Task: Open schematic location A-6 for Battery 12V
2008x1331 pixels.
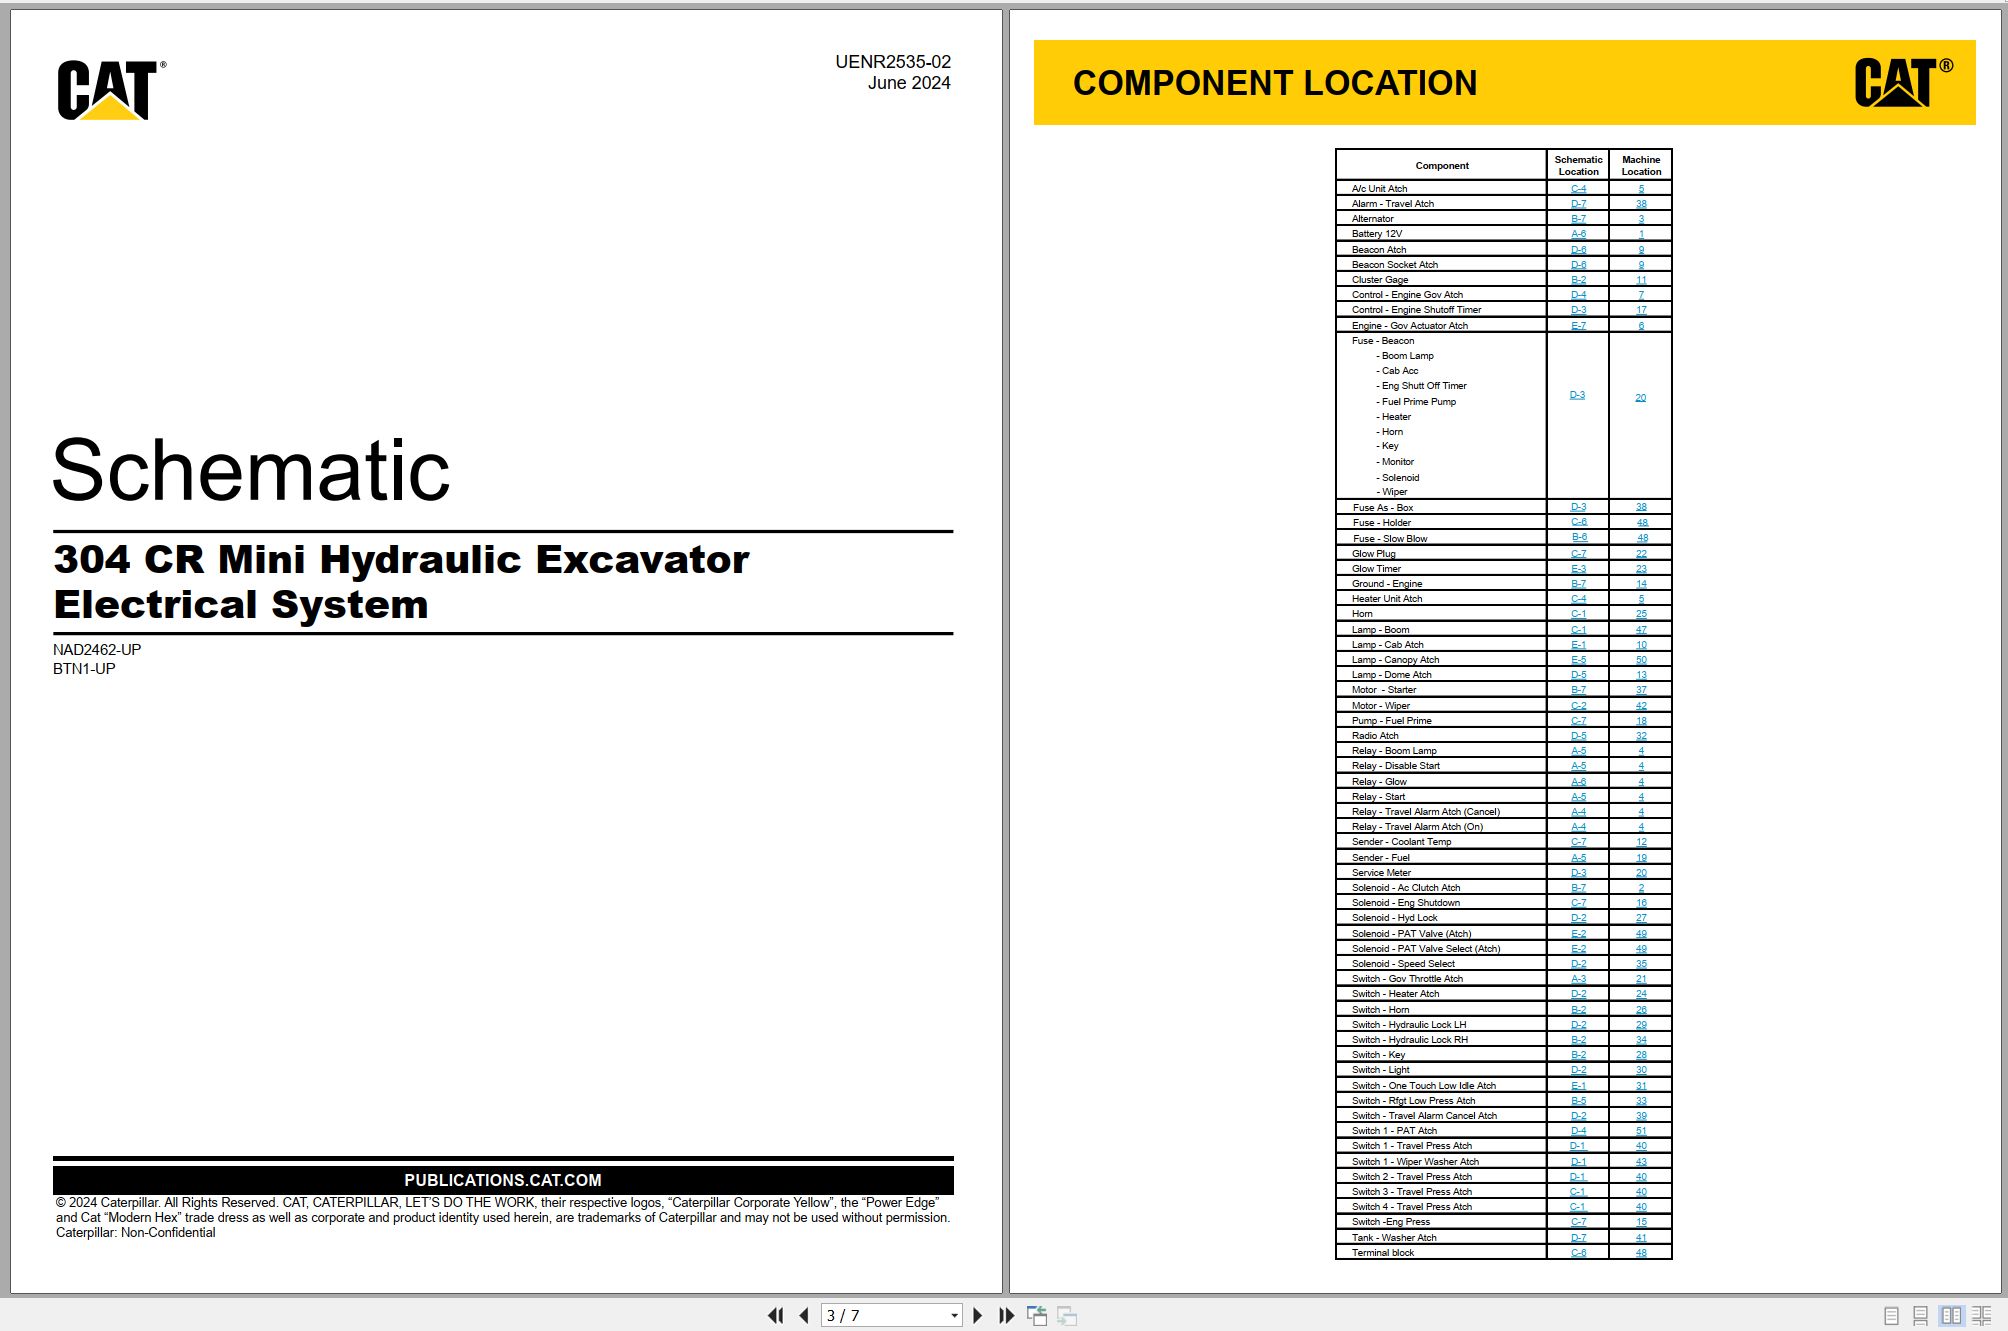Action: pyautogui.click(x=1578, y=234)
